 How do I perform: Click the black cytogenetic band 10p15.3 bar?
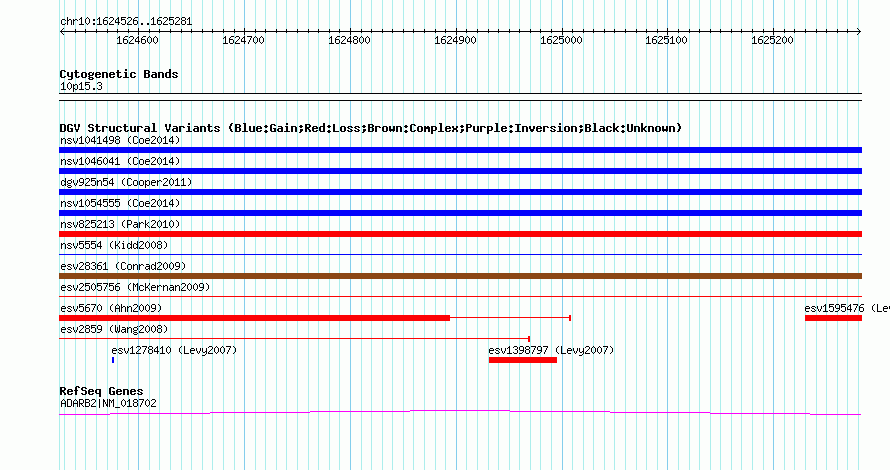click(460, 97)
